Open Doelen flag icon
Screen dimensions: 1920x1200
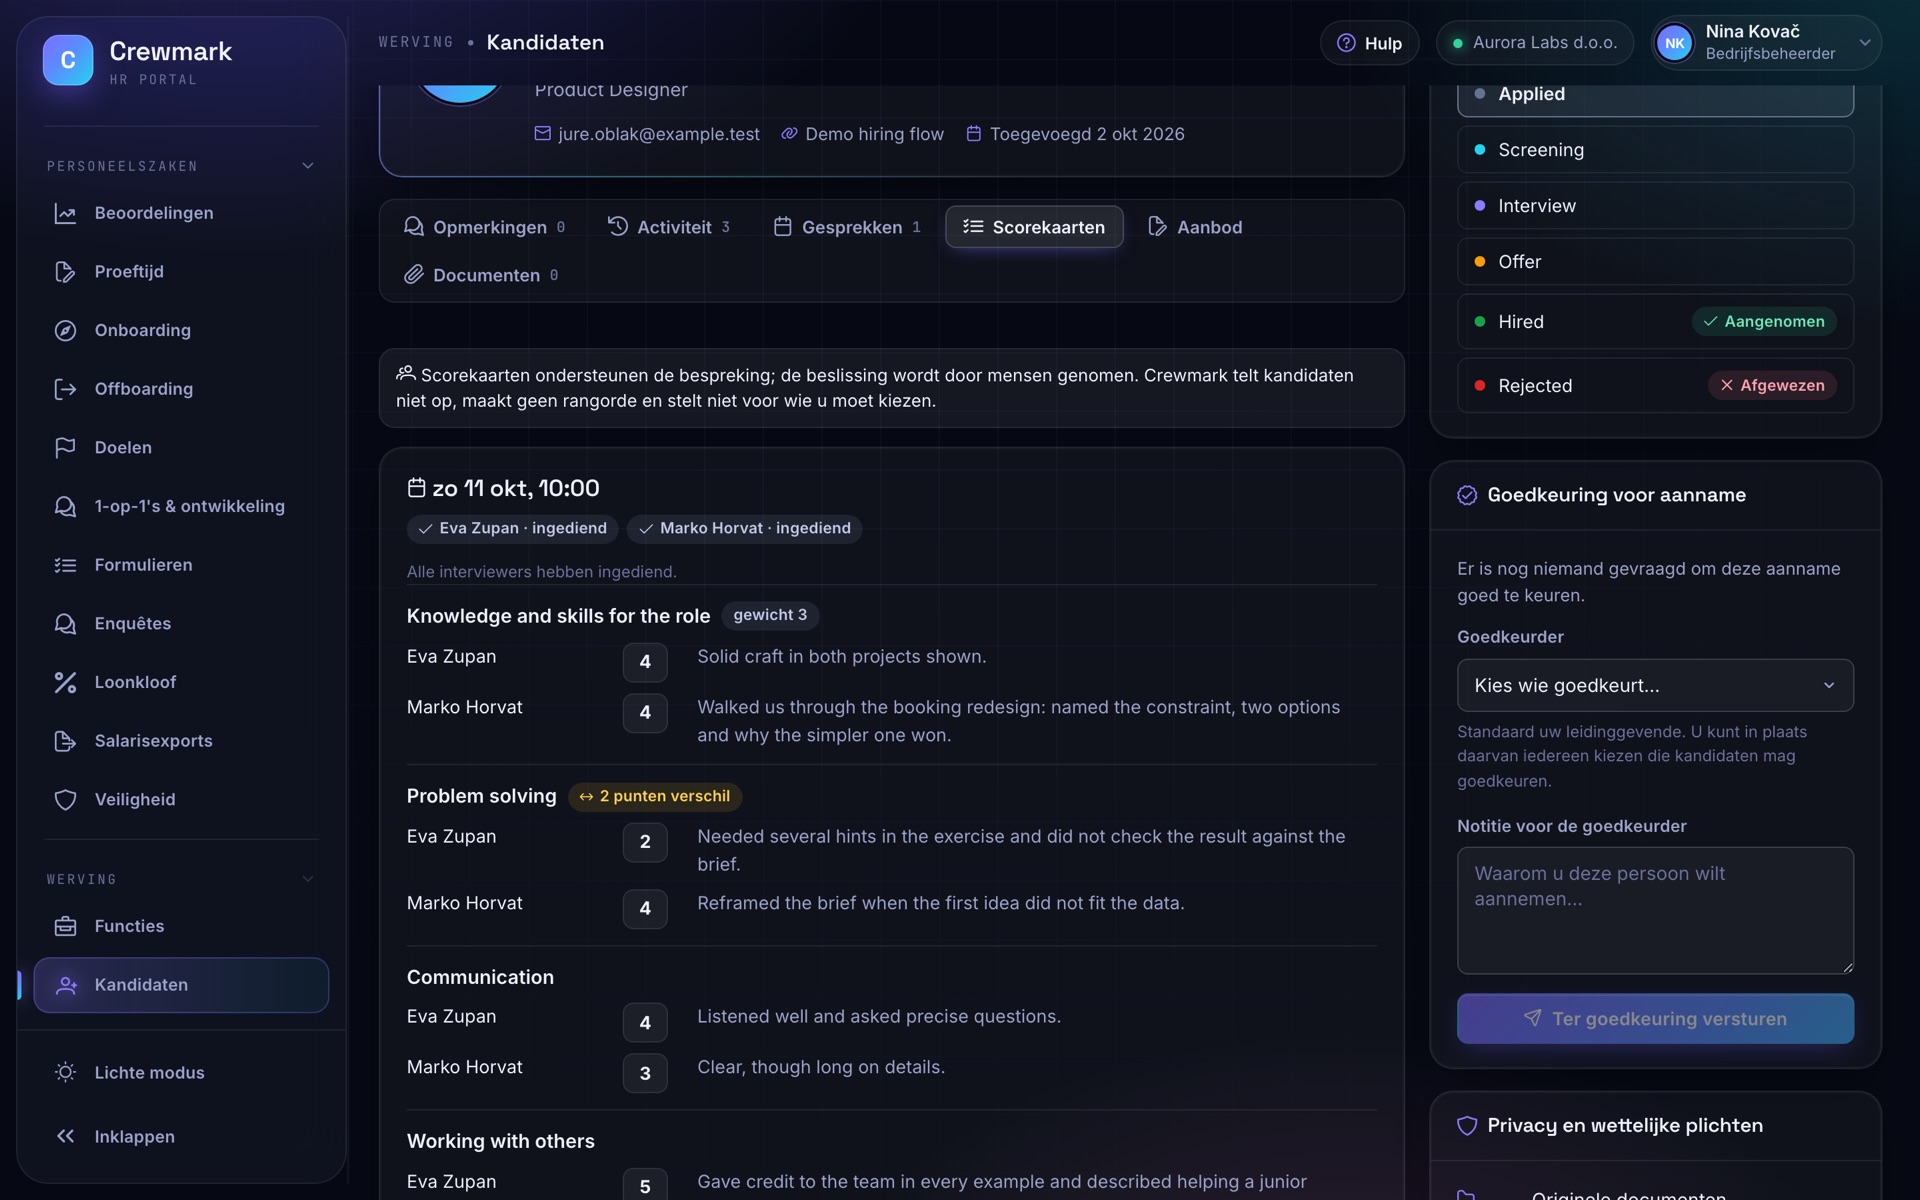[x=65, y=448]
